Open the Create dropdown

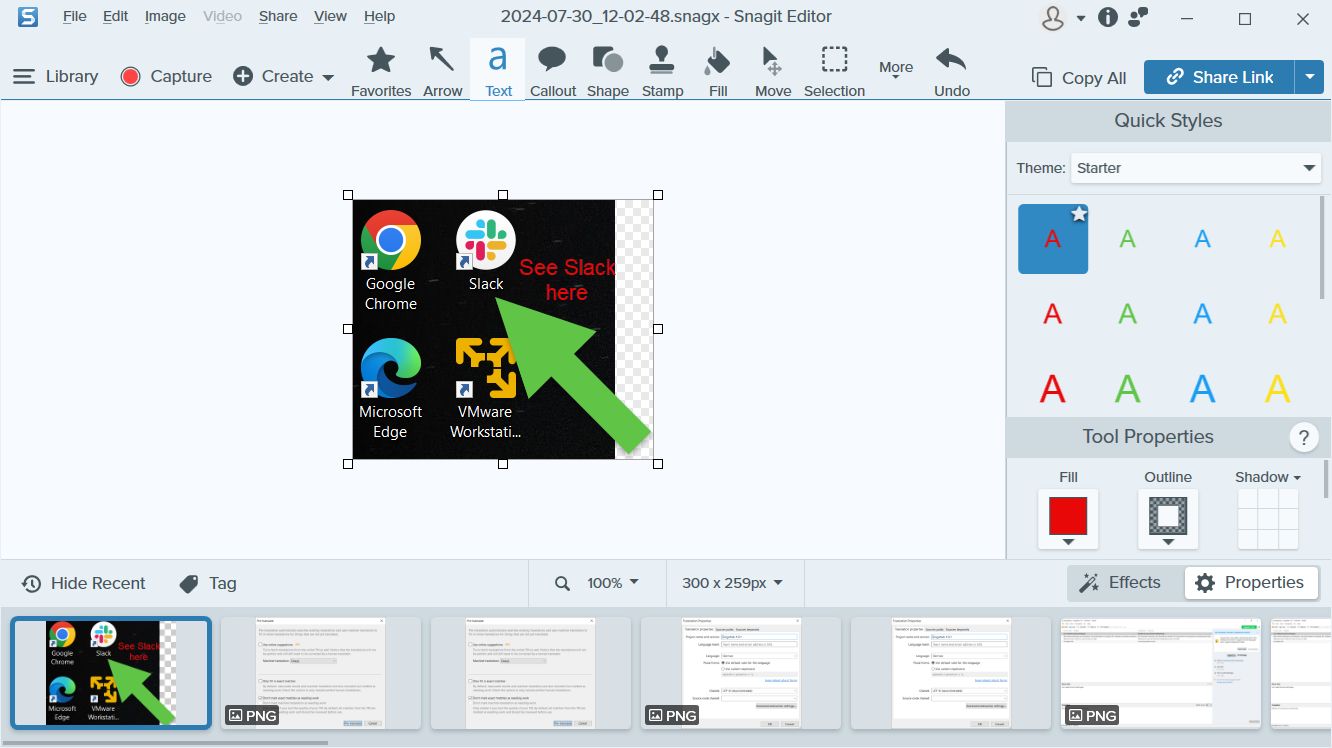[284, 76]
